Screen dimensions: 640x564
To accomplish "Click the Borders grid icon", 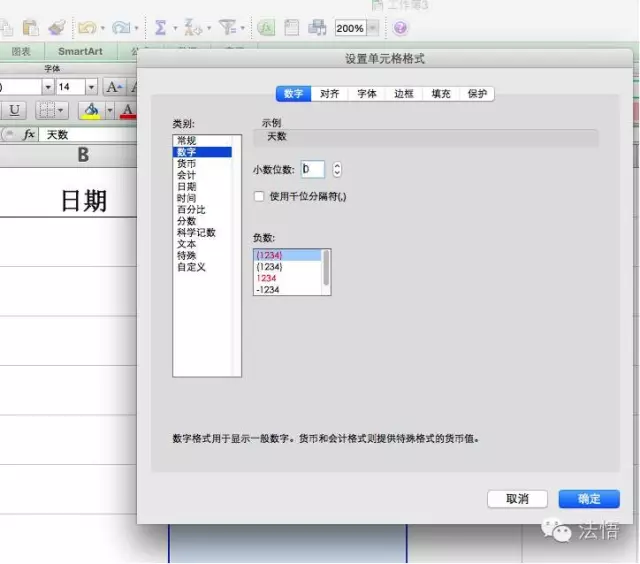I will click(46, 110).
